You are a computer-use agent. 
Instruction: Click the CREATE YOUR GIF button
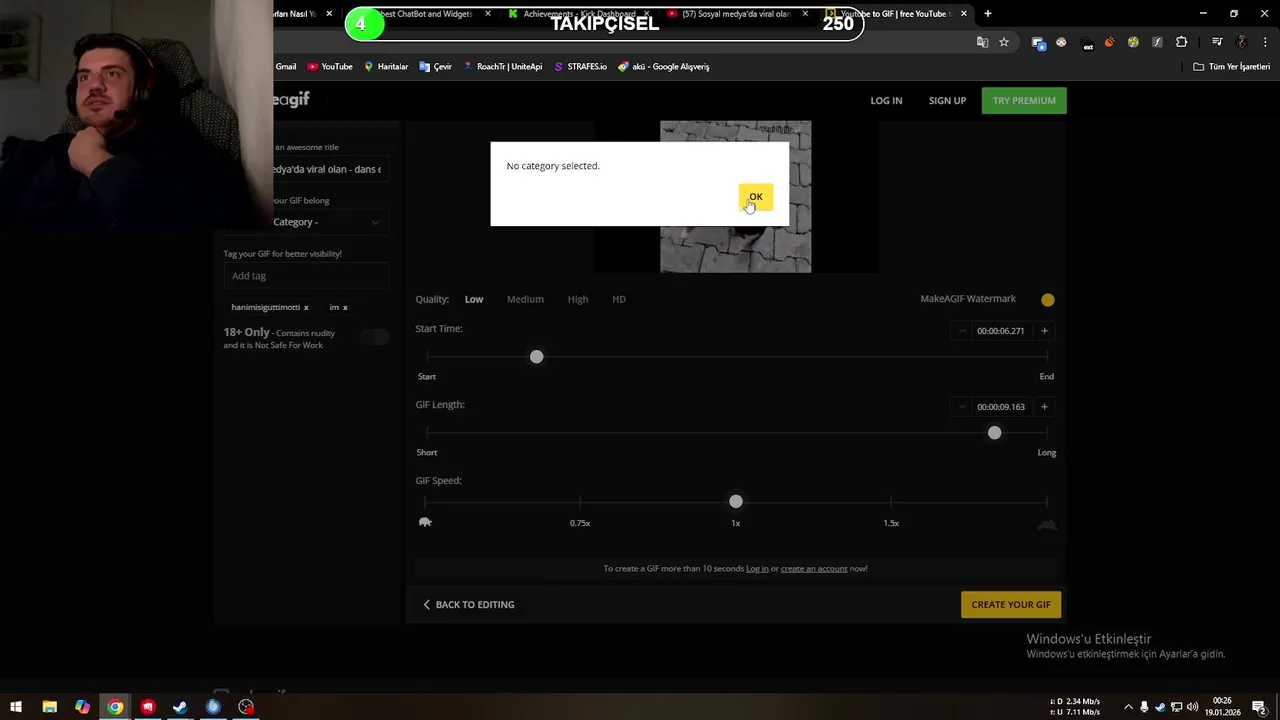(1011, 604)
